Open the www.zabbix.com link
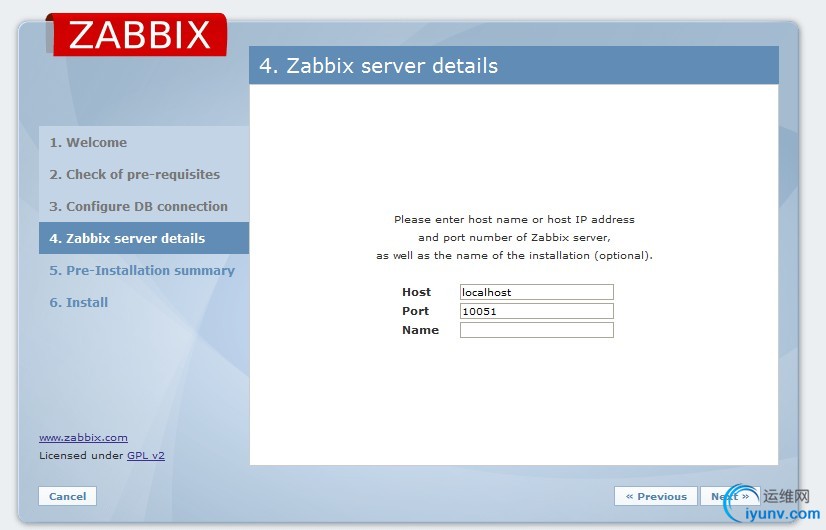 click(x=83, y=437)
